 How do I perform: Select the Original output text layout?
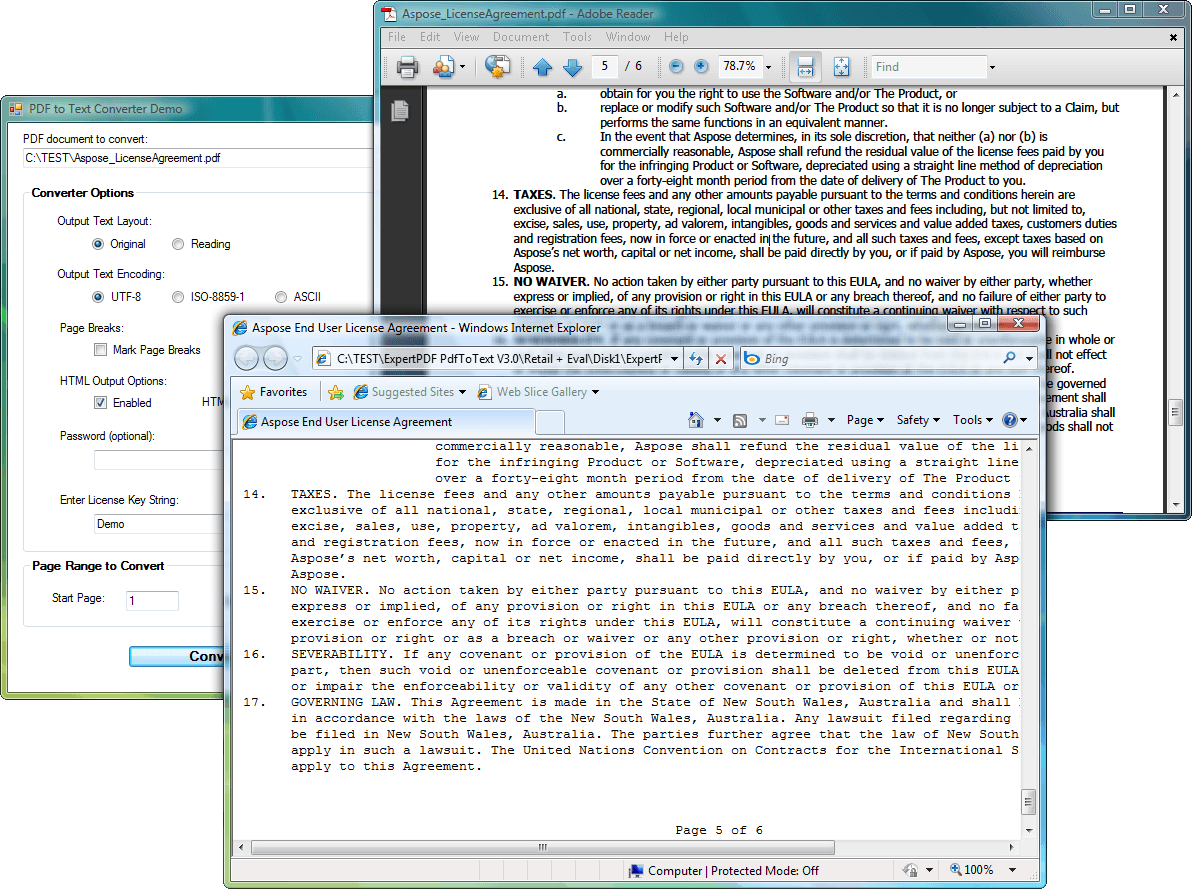97,244
